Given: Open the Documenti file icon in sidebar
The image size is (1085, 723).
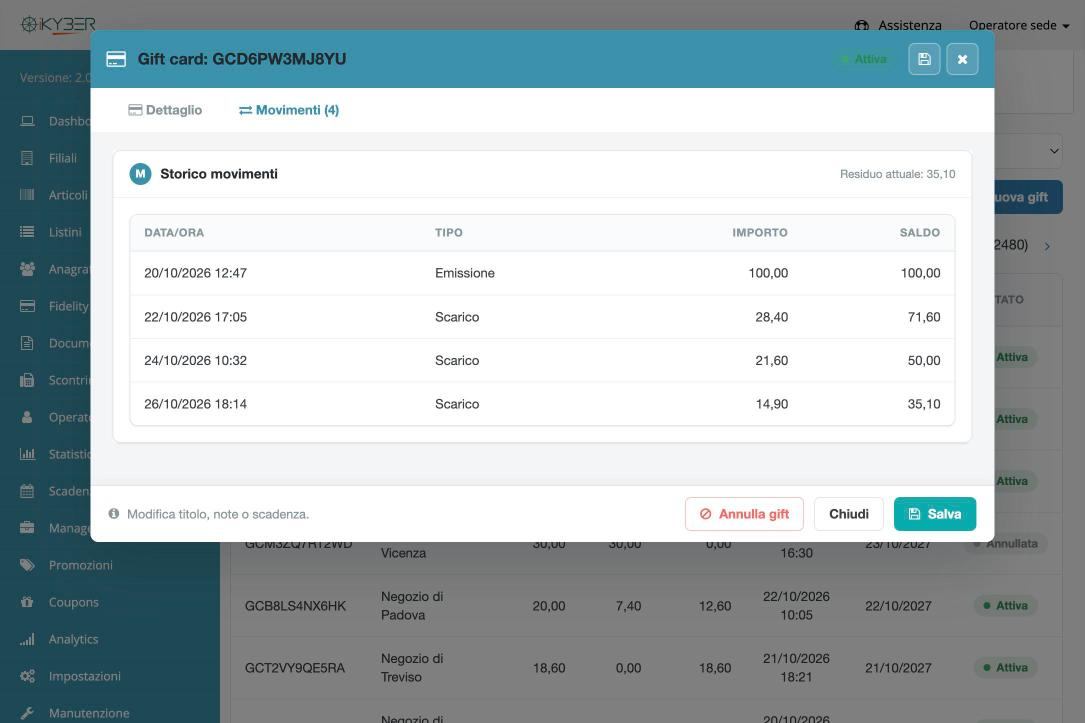Looking at the screenshot, I should pos(27,343).
